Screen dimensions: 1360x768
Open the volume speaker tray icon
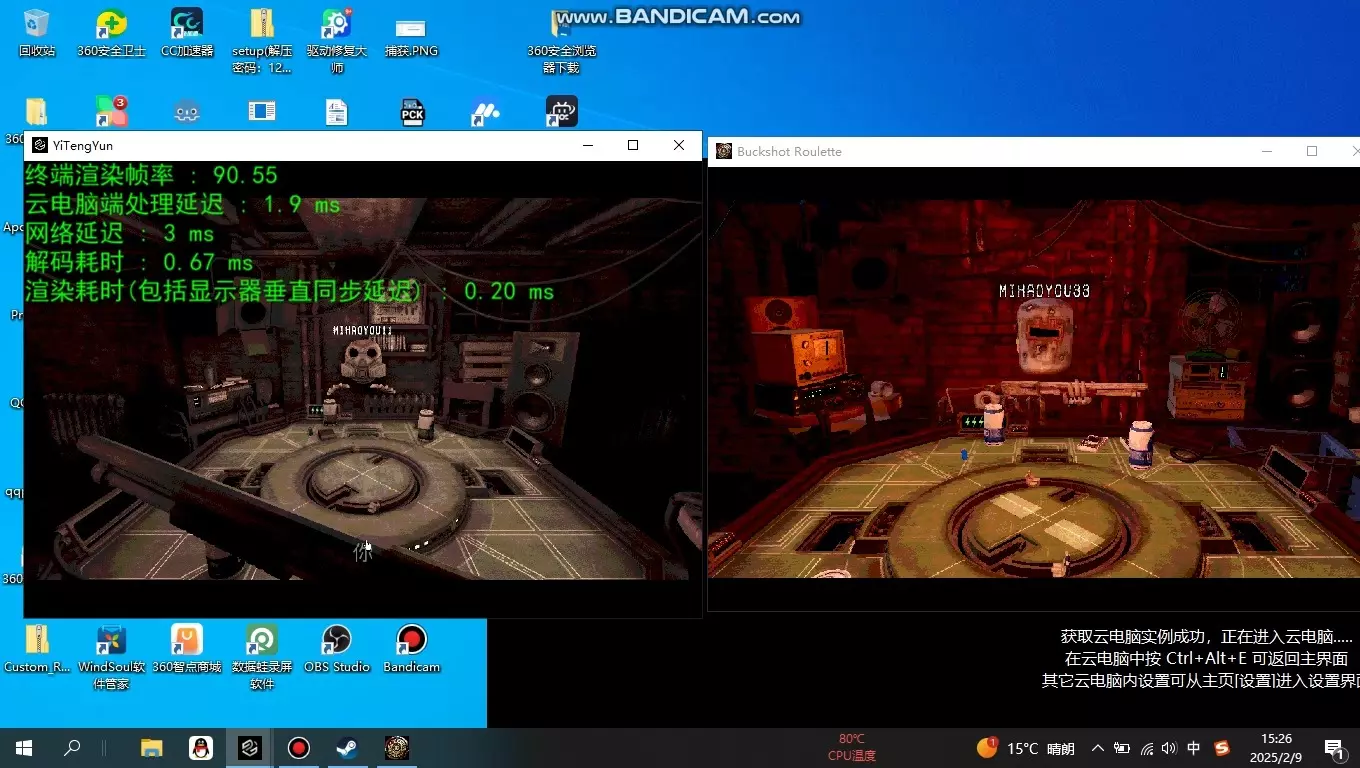pos(1169,748)
